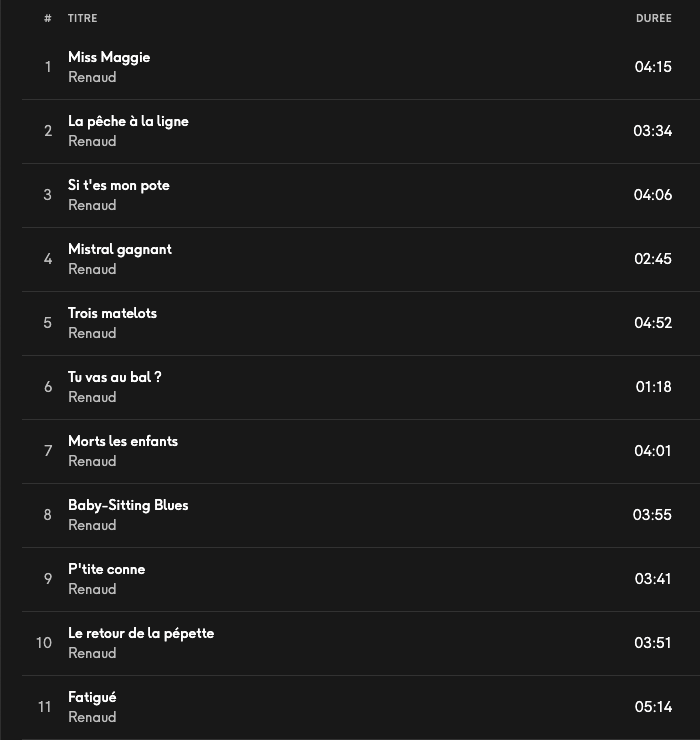
Task: Select the song Fatigué
Action: [92, 698]
